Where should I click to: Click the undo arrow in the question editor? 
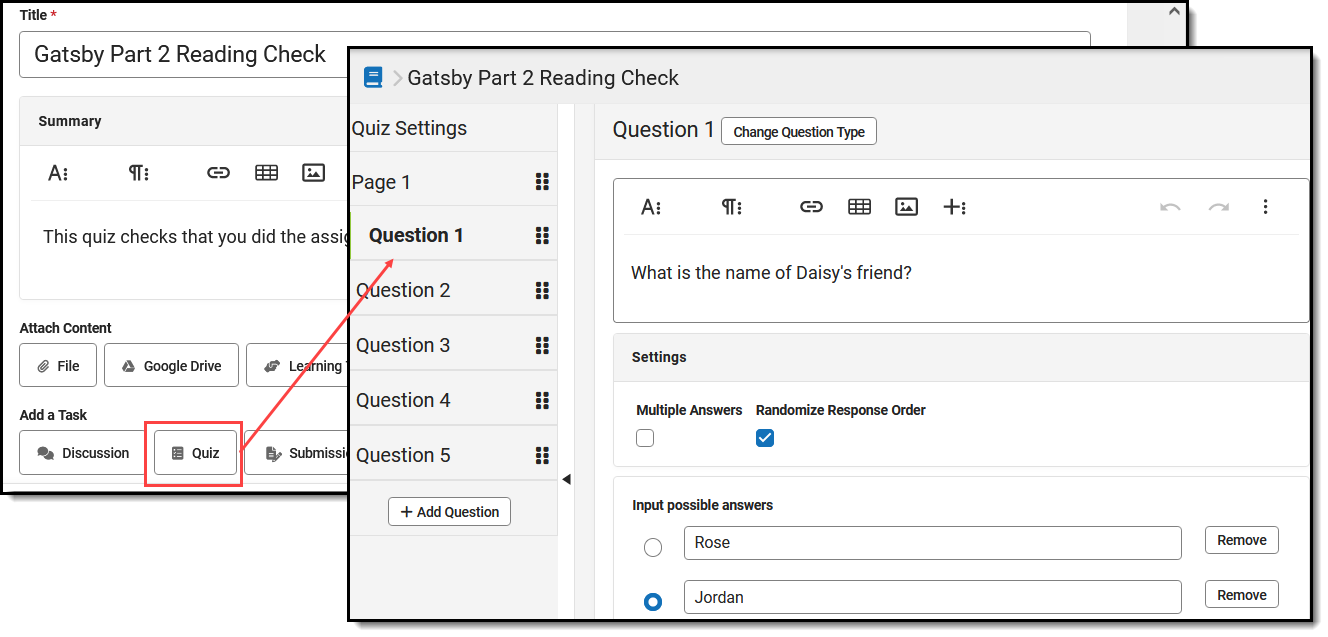click(x=1170, y=207)
